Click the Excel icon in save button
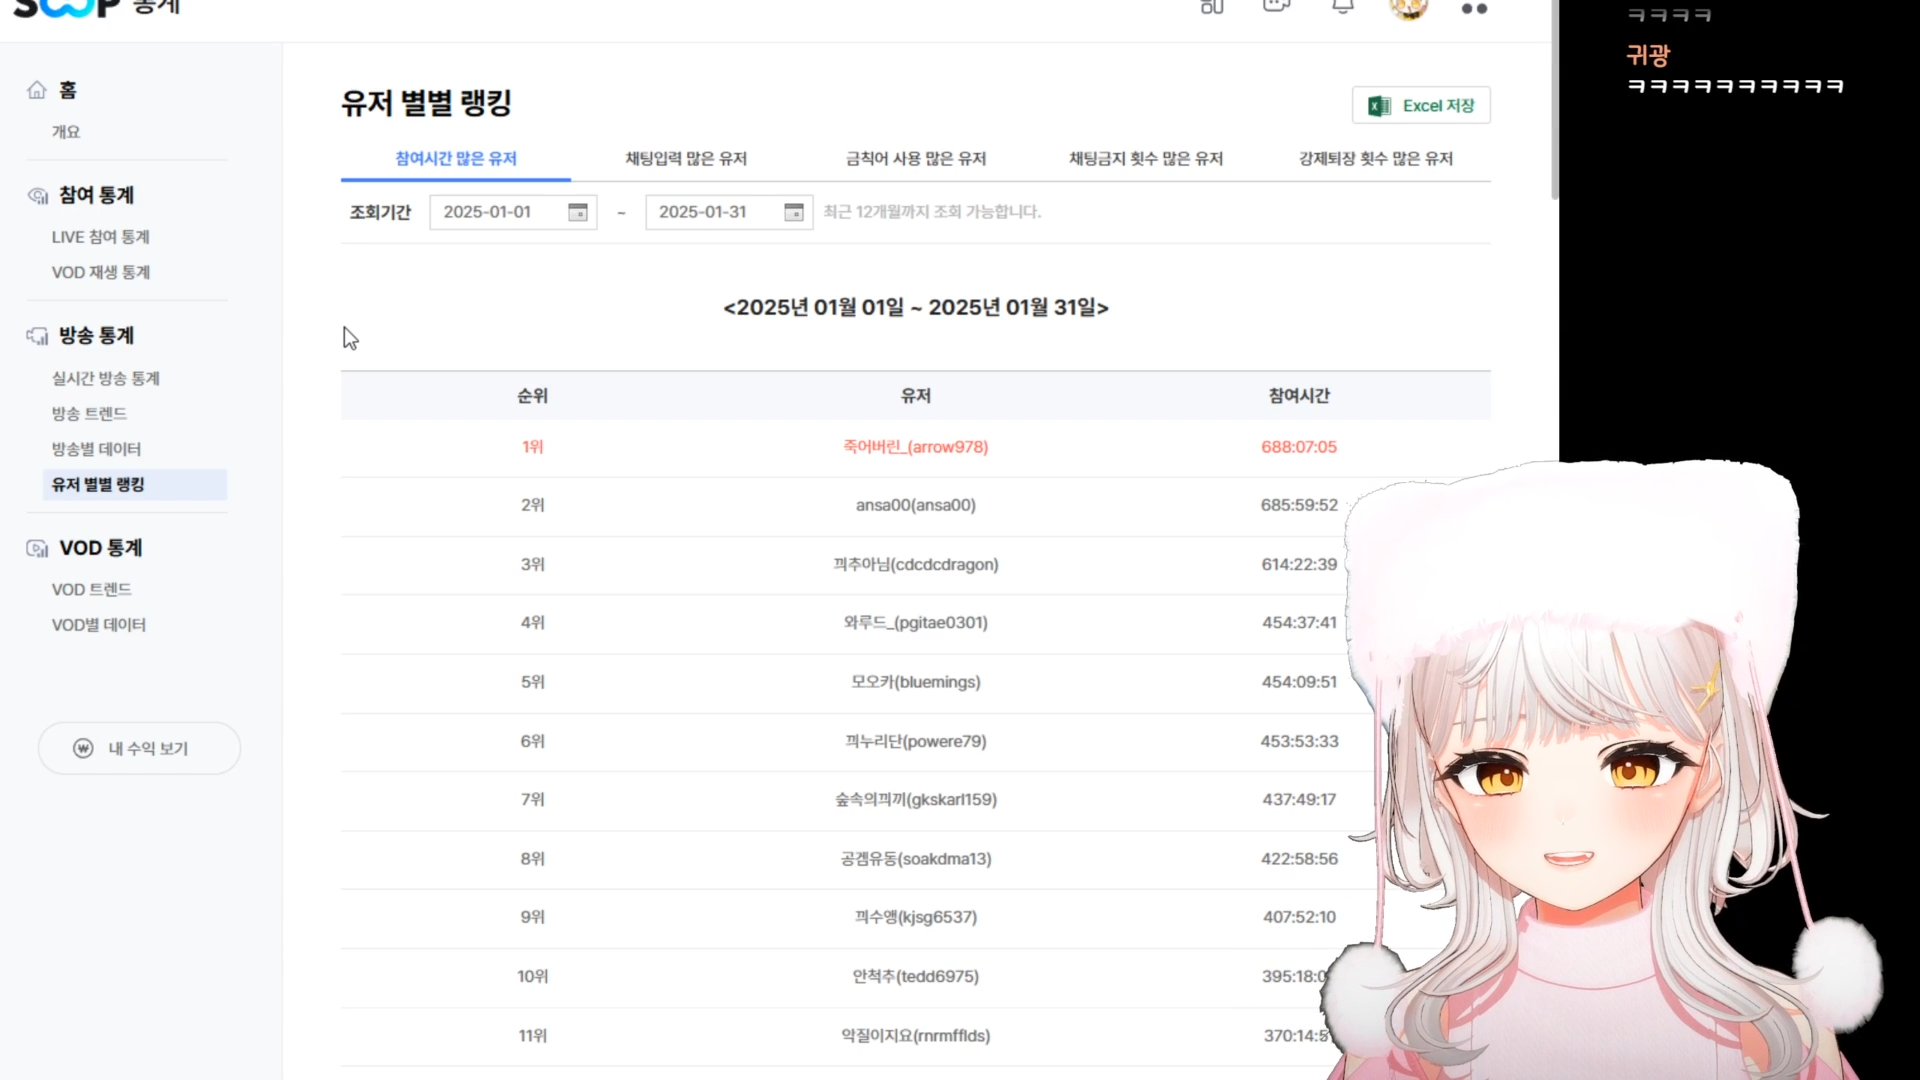The width and height of the screenshot is (1920, 1080). pos(1379,106)
